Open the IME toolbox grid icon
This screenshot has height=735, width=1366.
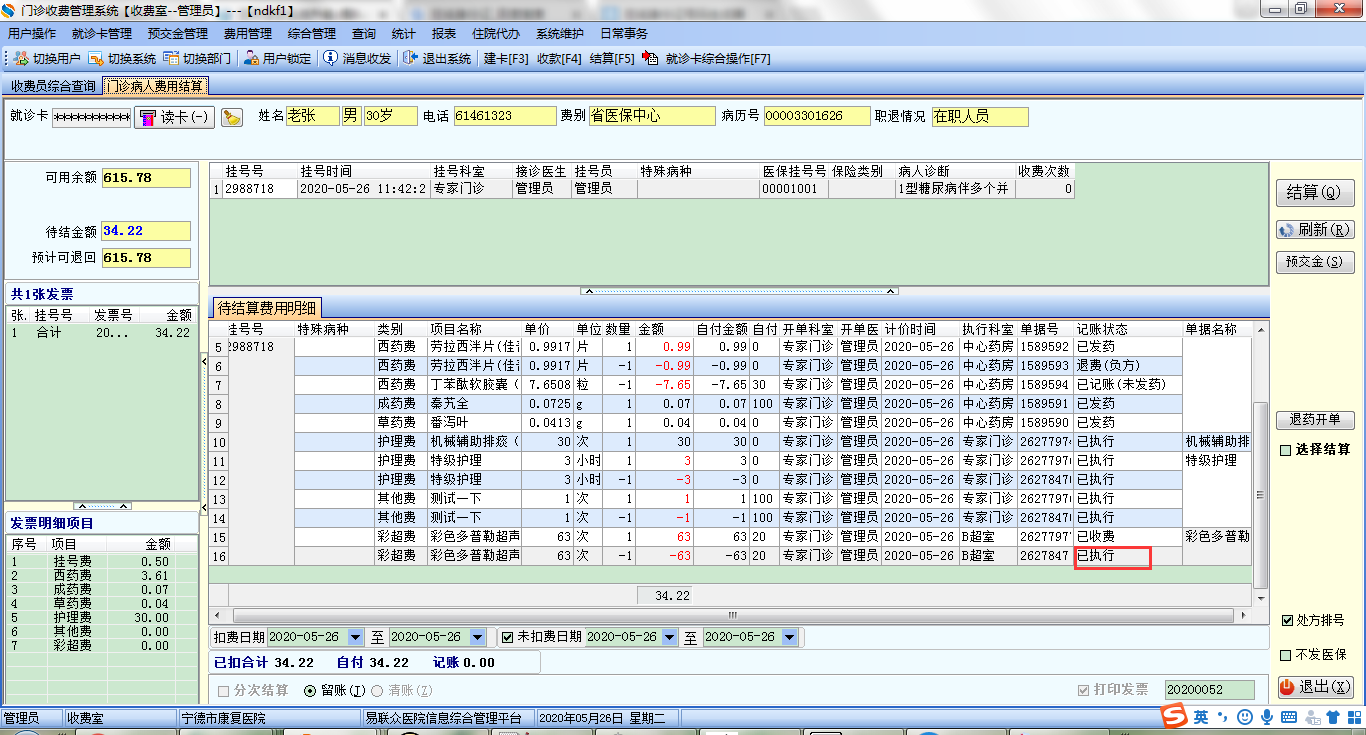pyautogui.click(x=1353, y=717)
